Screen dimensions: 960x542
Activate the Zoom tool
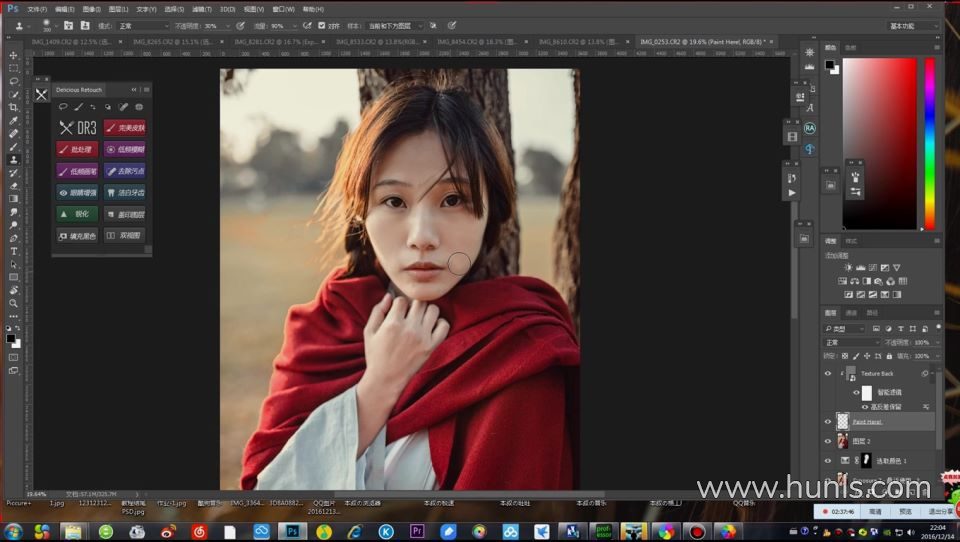[13, 303]
